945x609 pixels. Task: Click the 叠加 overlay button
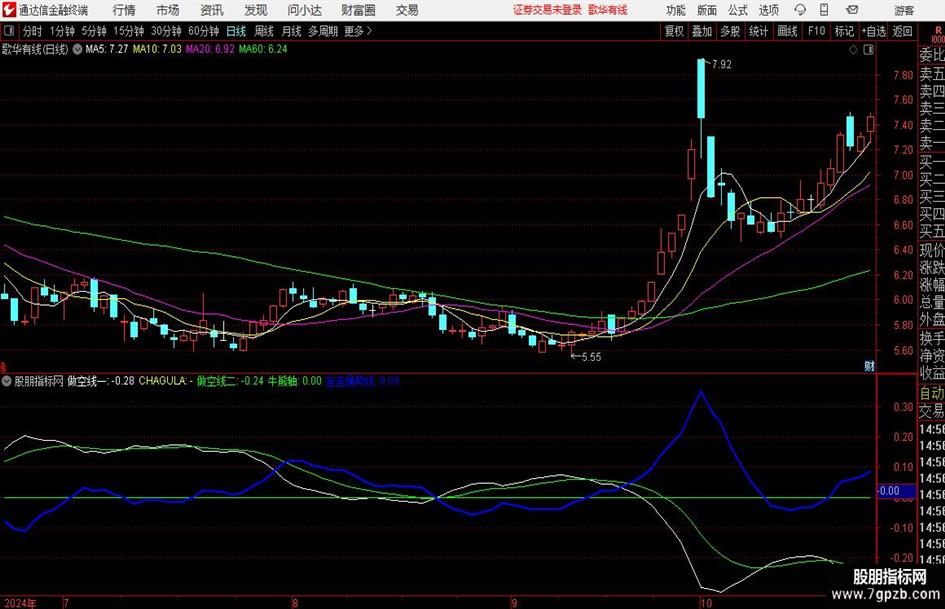[702, 31]
